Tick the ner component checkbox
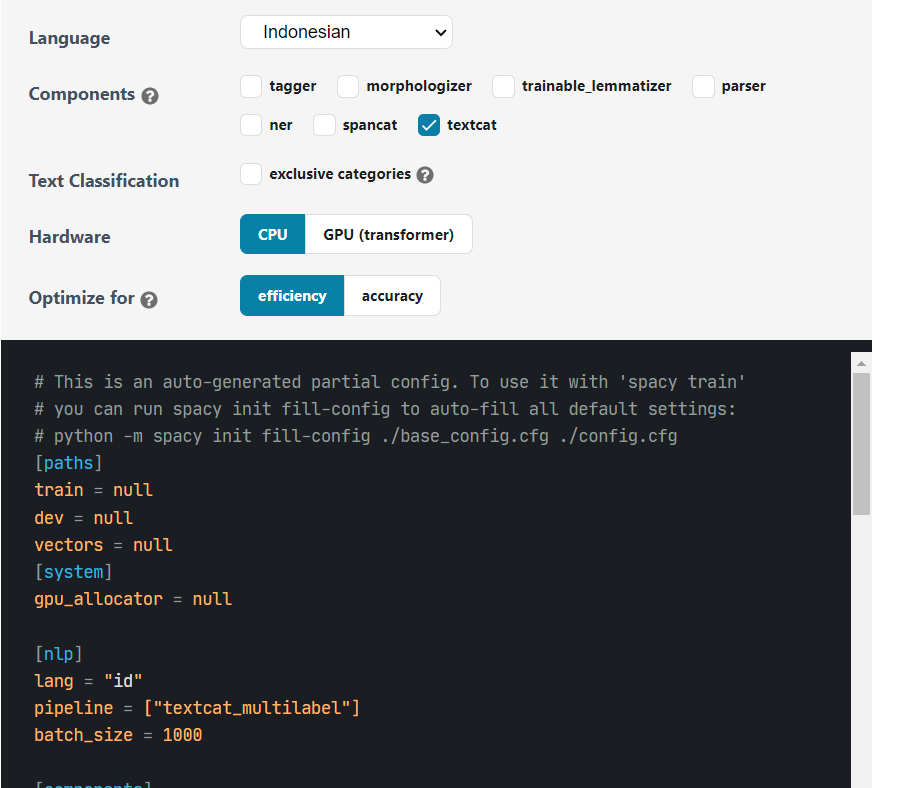 (x=251, y=125)
